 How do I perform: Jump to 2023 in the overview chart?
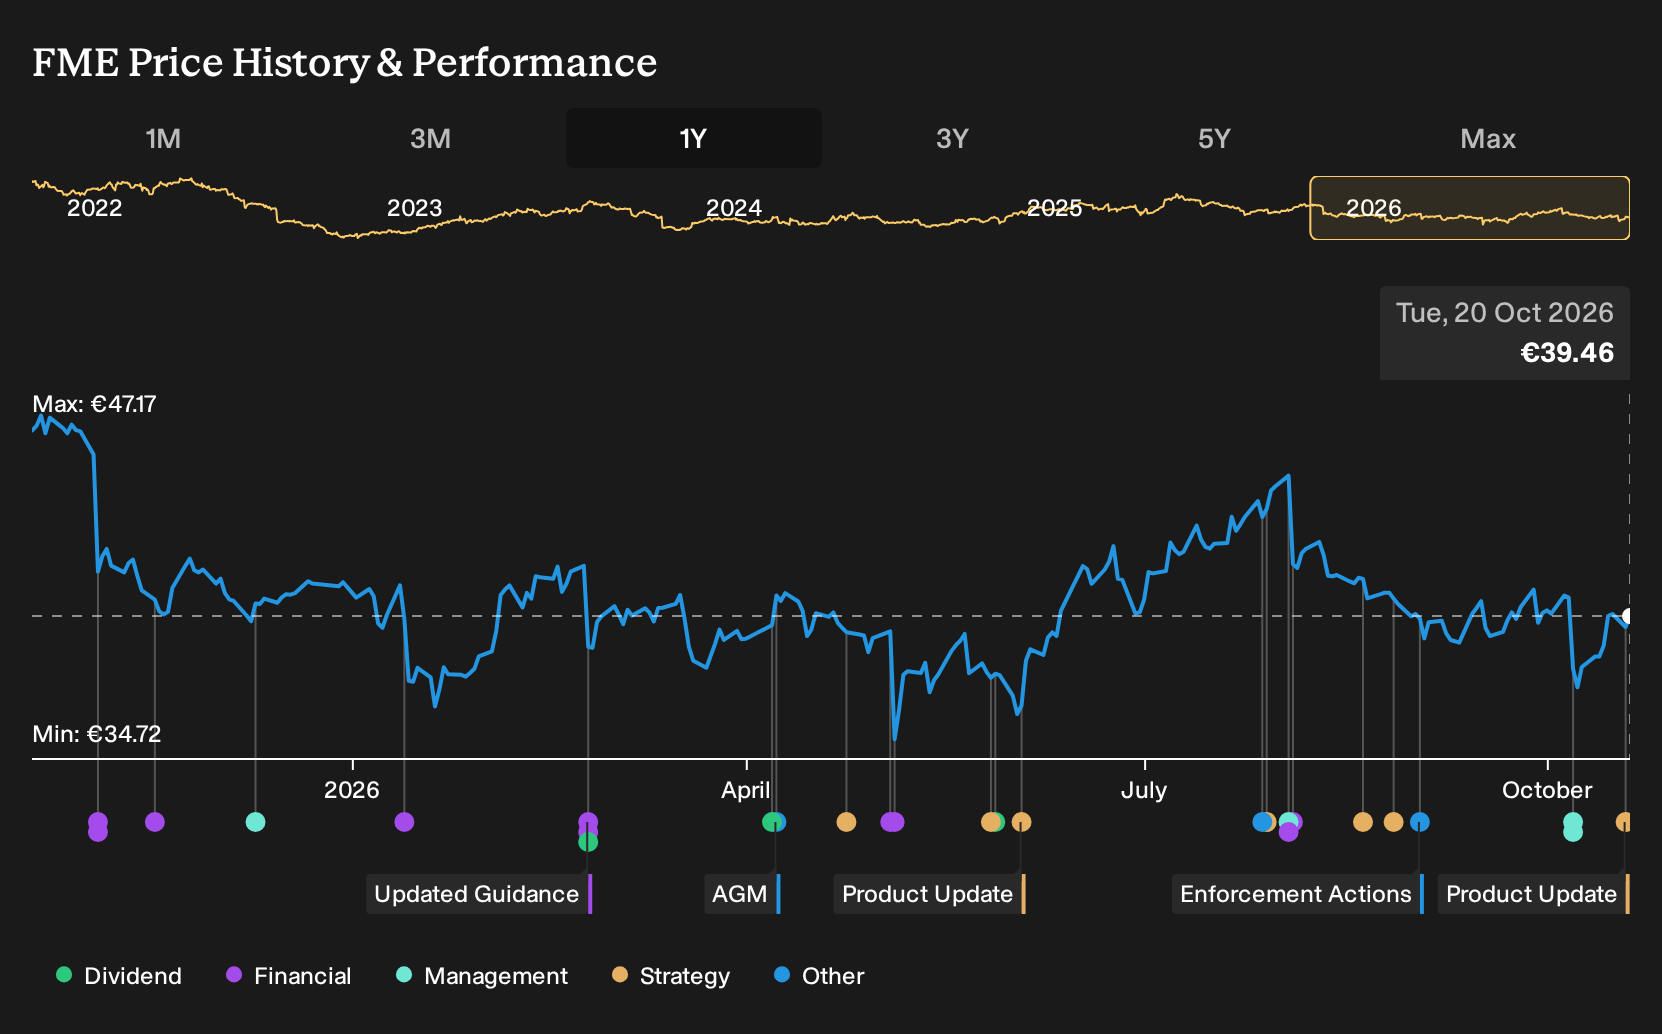(414, 208)
